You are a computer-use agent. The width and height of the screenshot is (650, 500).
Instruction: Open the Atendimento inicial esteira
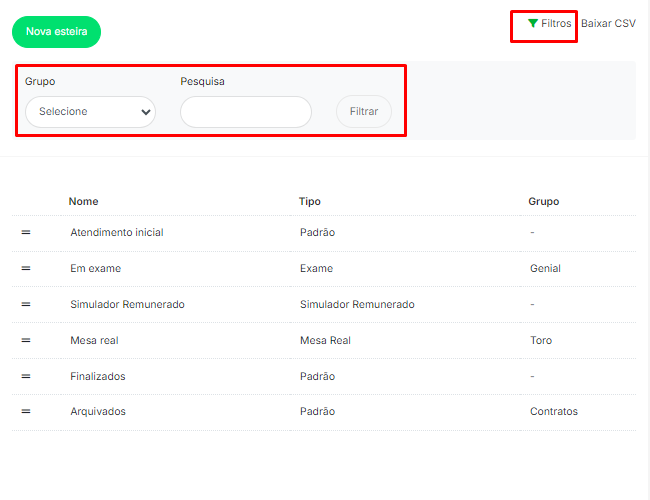coord(116,233)
